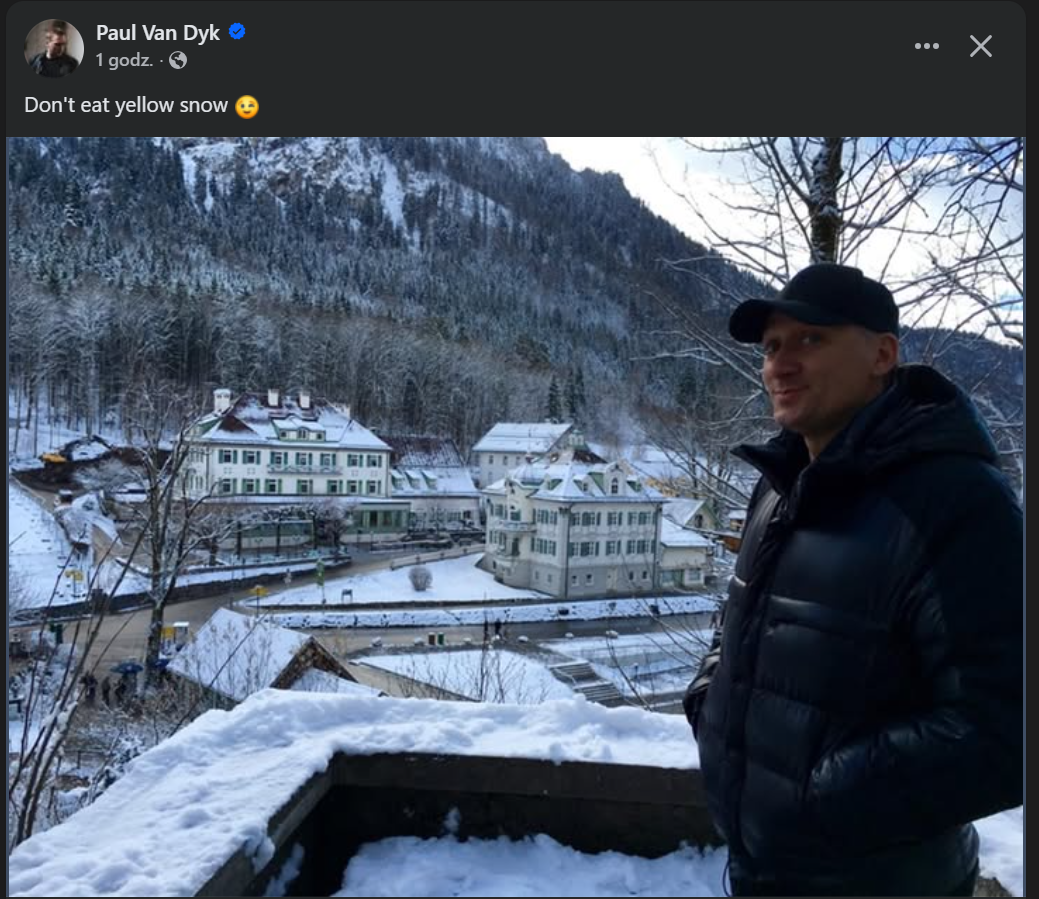Viewport: 1039px width, 899px height.
Task: Click the winking emoji in the caption
Action: click(x=247, y=106)
